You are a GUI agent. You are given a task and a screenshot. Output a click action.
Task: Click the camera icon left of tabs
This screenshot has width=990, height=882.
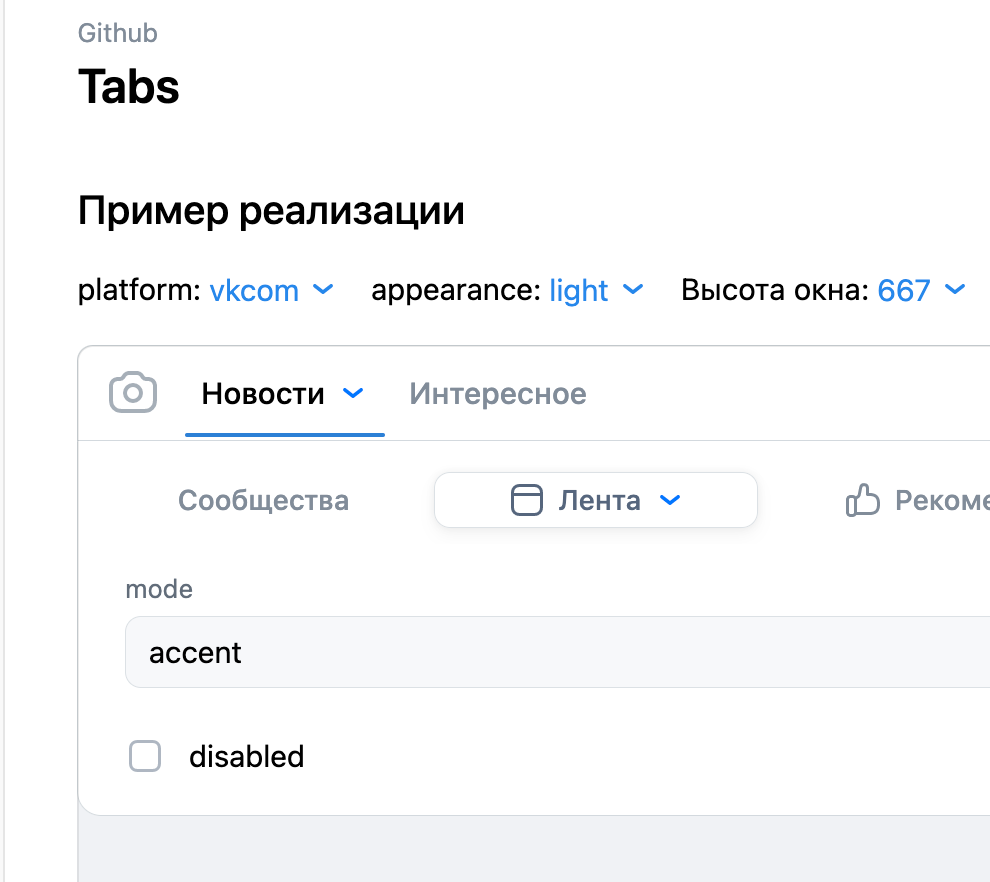click(133, 393)
